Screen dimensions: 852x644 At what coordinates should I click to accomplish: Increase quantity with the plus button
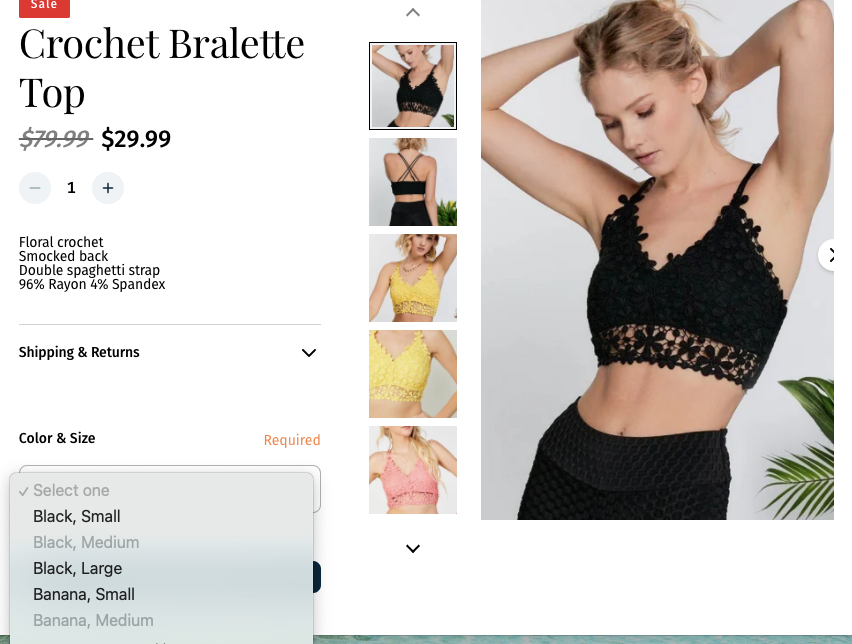click(108, 188)
